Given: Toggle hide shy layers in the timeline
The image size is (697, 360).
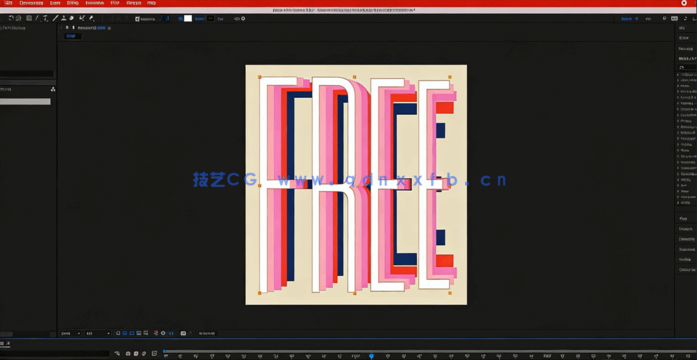Looking at the screenshot, I should (128, 353).
